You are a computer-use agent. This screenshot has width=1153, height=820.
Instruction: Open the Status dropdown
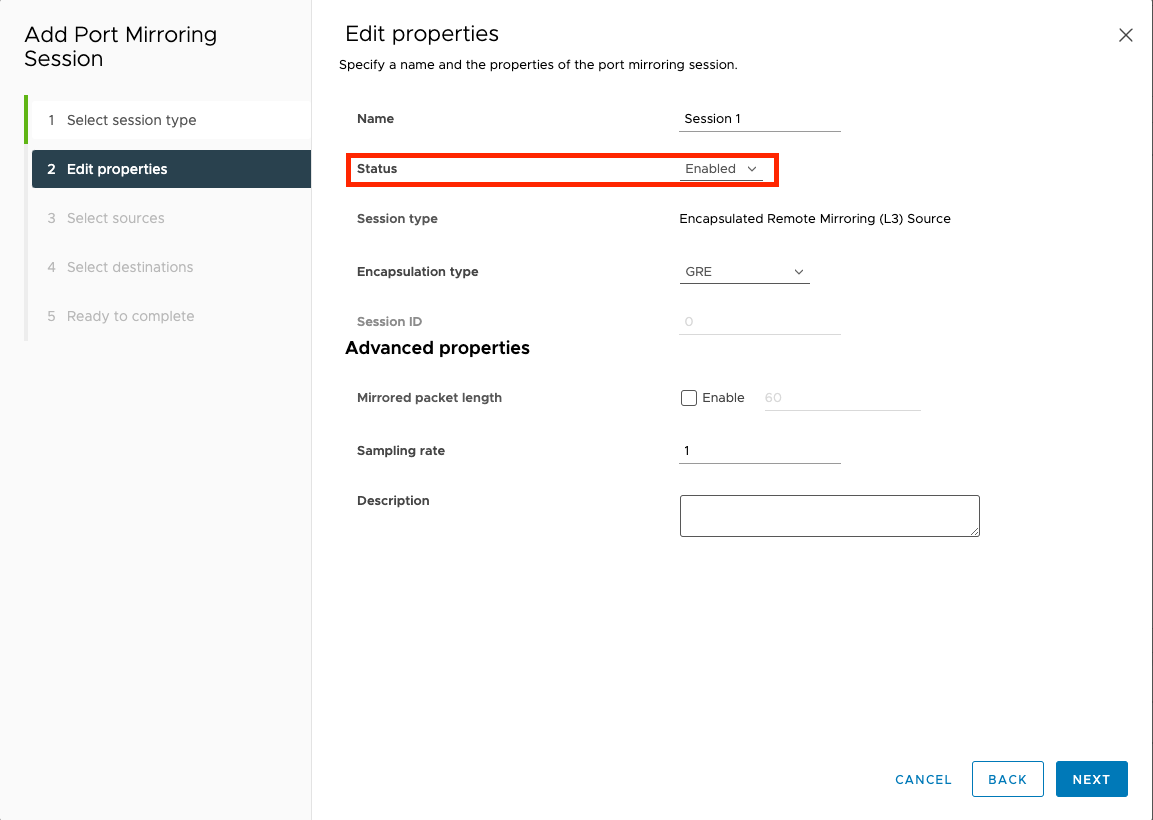click(719, 168)
